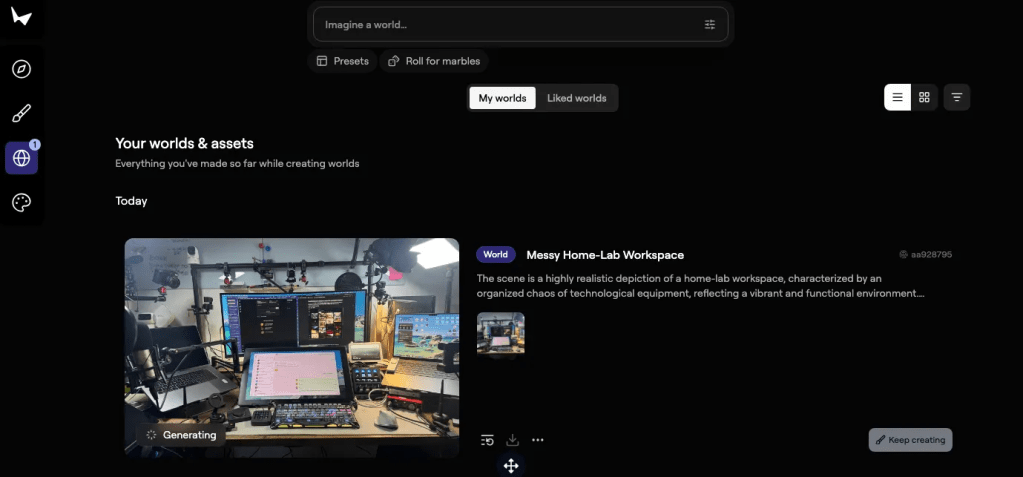
Task: Switch to the Liked worlds tab
Action: point(576,98)
